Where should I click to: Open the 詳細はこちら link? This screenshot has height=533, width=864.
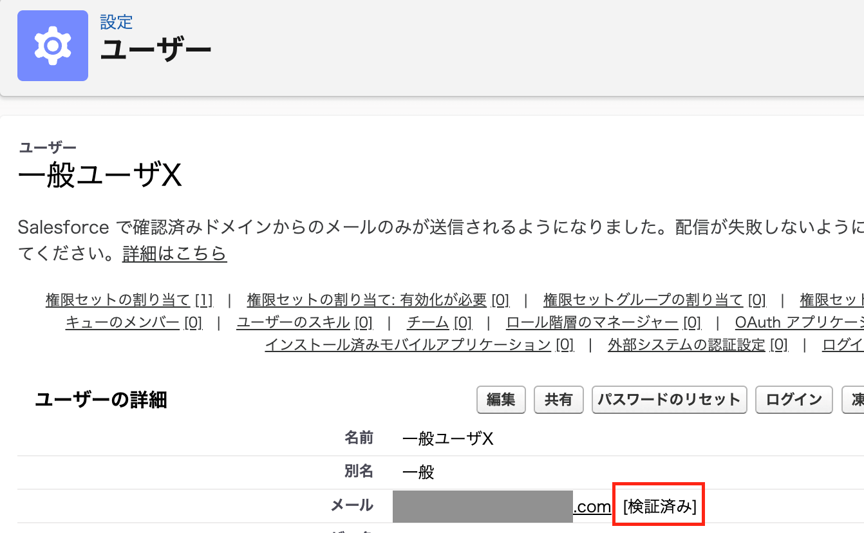[x=174, y=254]
